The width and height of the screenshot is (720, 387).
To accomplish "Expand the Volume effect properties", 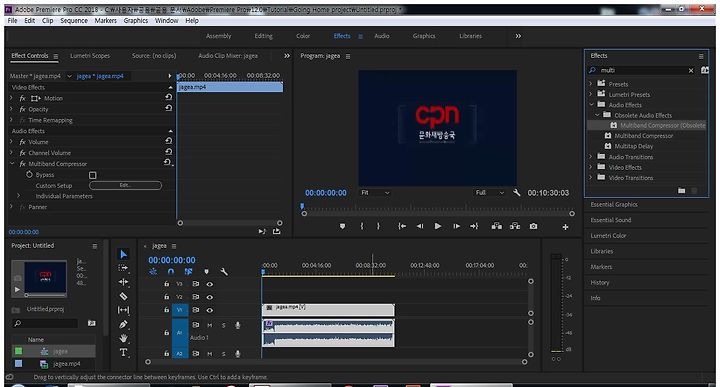I will (x=11, y=141).
